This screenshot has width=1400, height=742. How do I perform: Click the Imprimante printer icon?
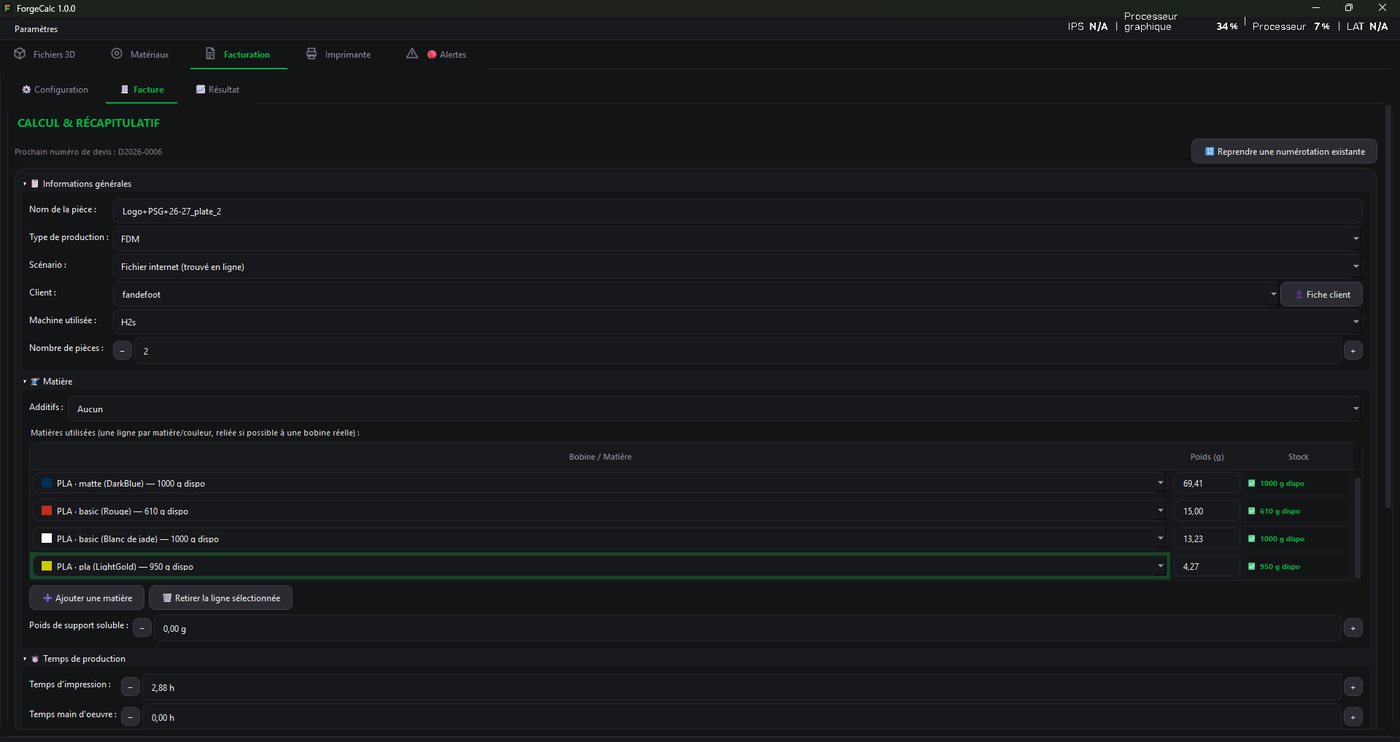(x=312, y=54)
